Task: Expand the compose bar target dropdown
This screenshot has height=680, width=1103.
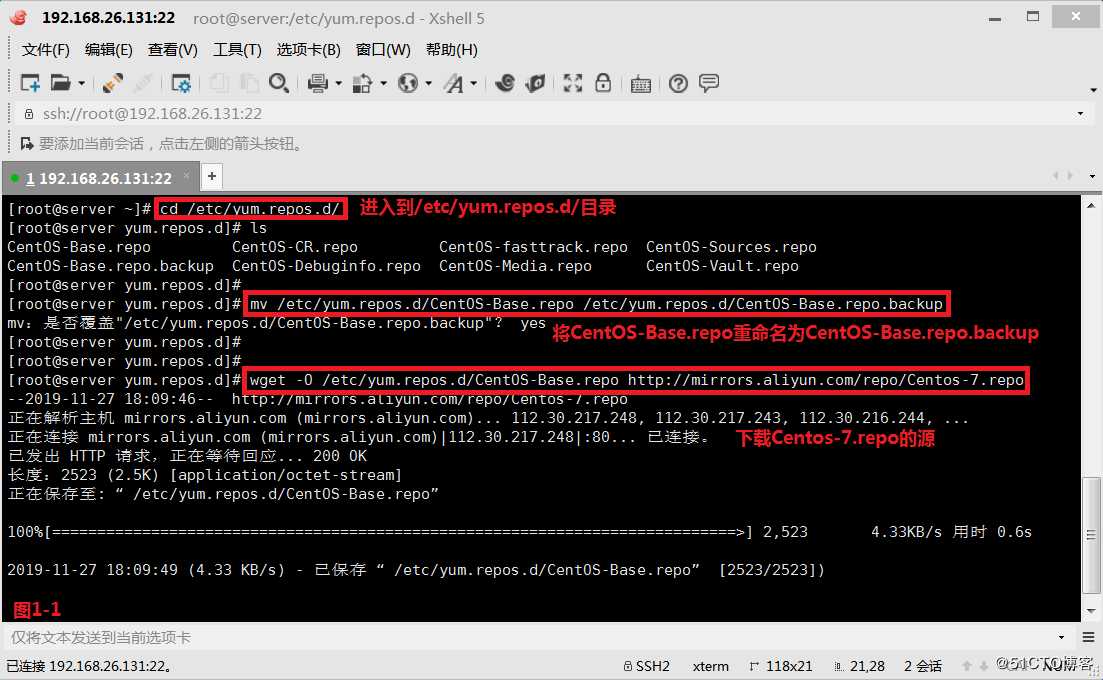Action: (x=1061, y=638)
